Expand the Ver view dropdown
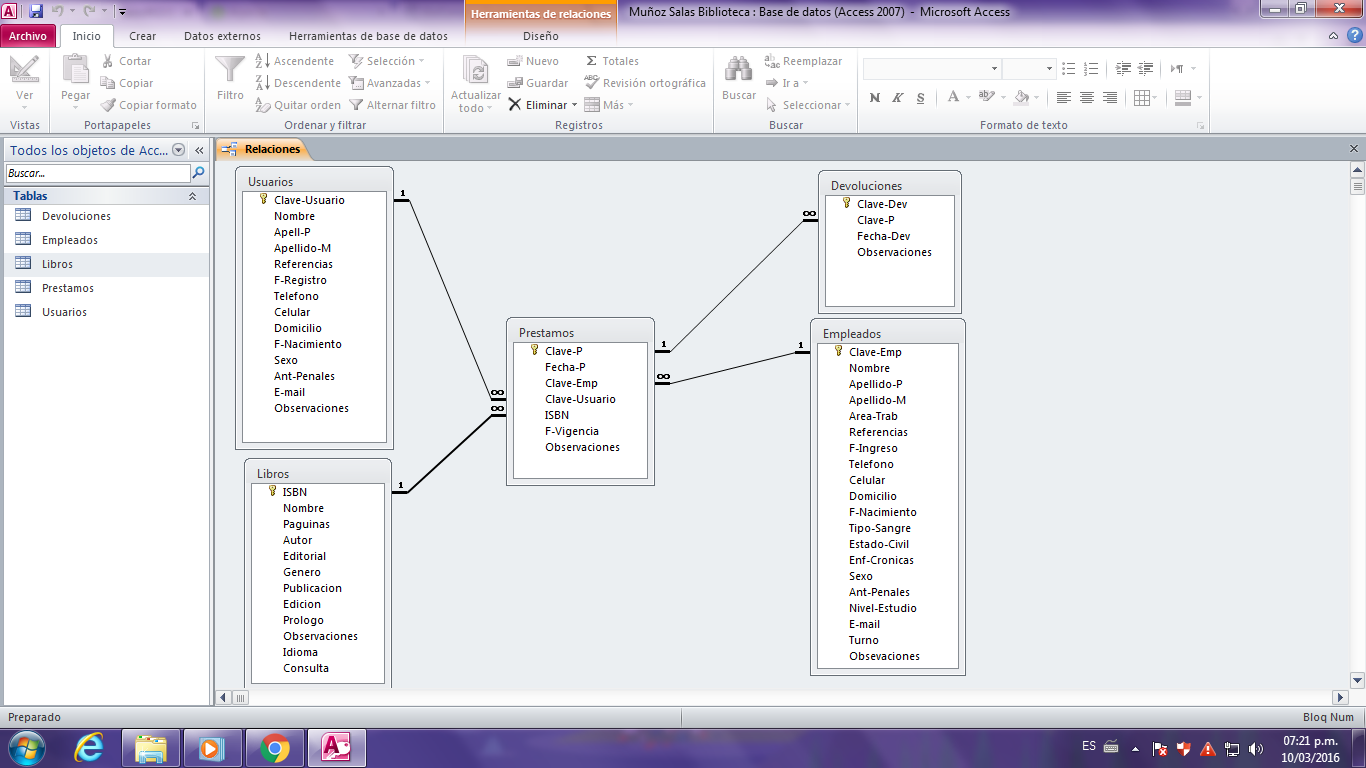This screenshot has height=768, width=1366. (25, 108)
